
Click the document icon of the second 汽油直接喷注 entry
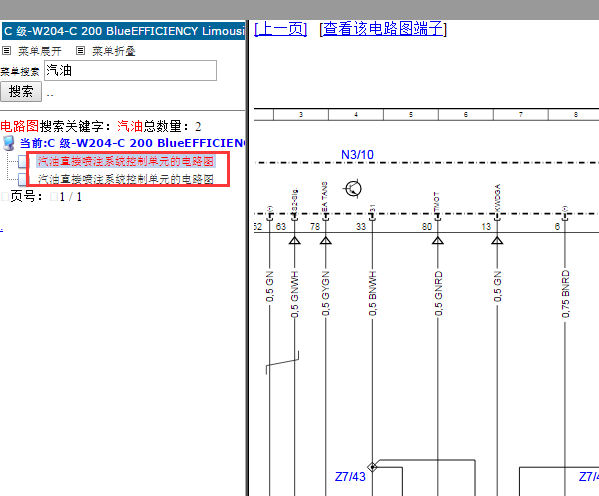(x=23, y=179)
